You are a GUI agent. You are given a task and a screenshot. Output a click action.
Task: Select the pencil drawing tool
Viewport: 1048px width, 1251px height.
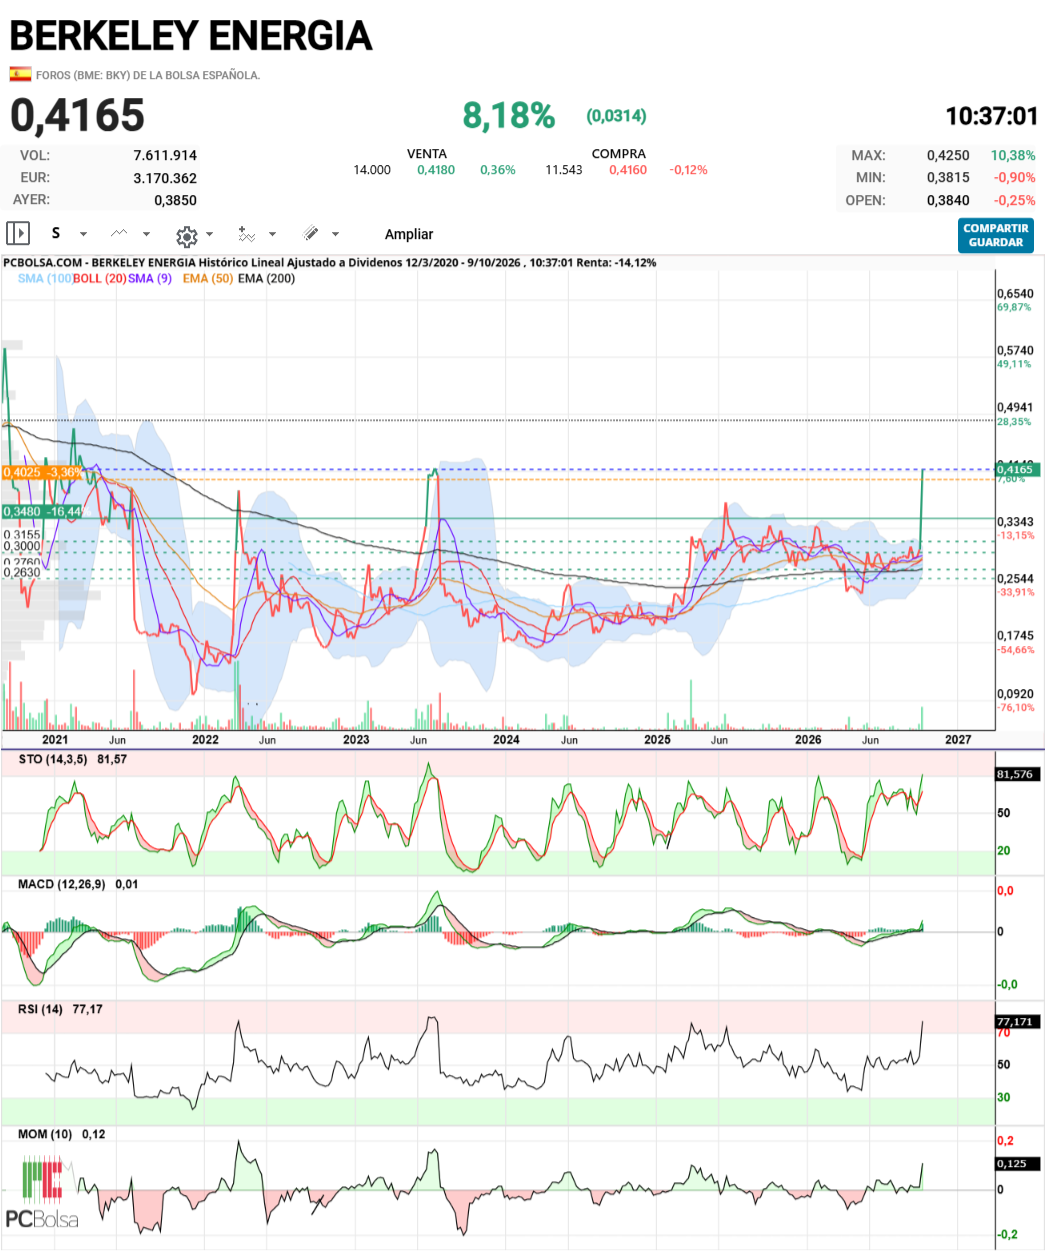(x=311, y=234)
